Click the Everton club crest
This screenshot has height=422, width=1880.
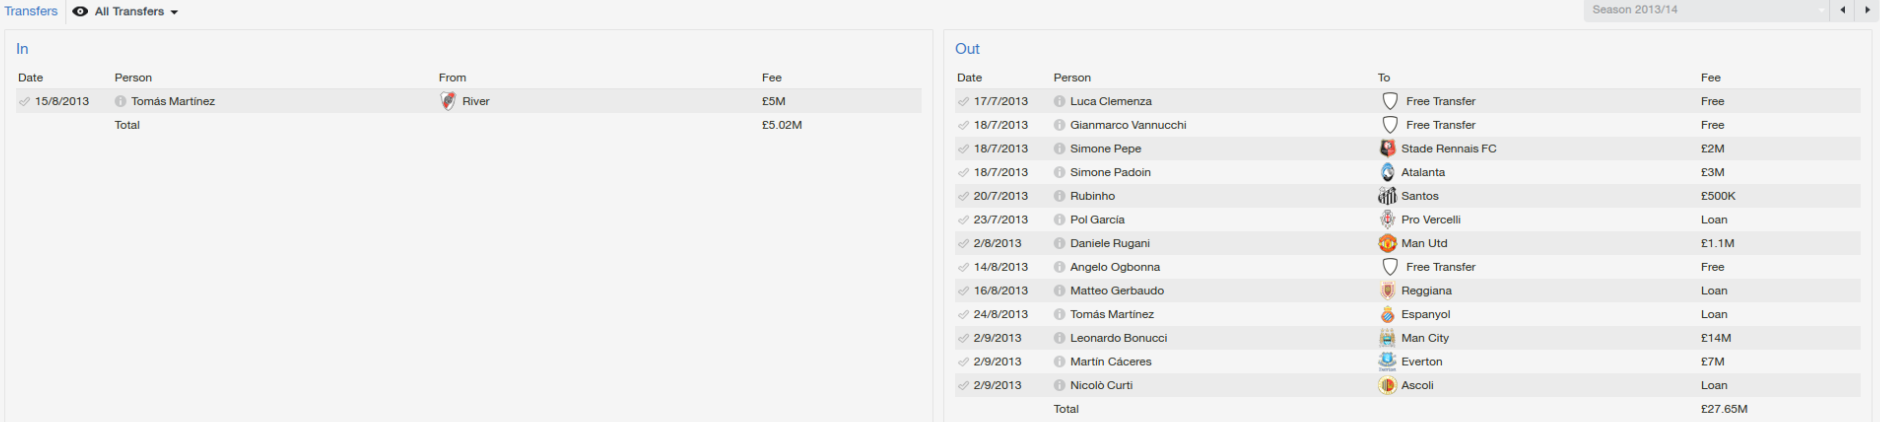point(1387,362)
